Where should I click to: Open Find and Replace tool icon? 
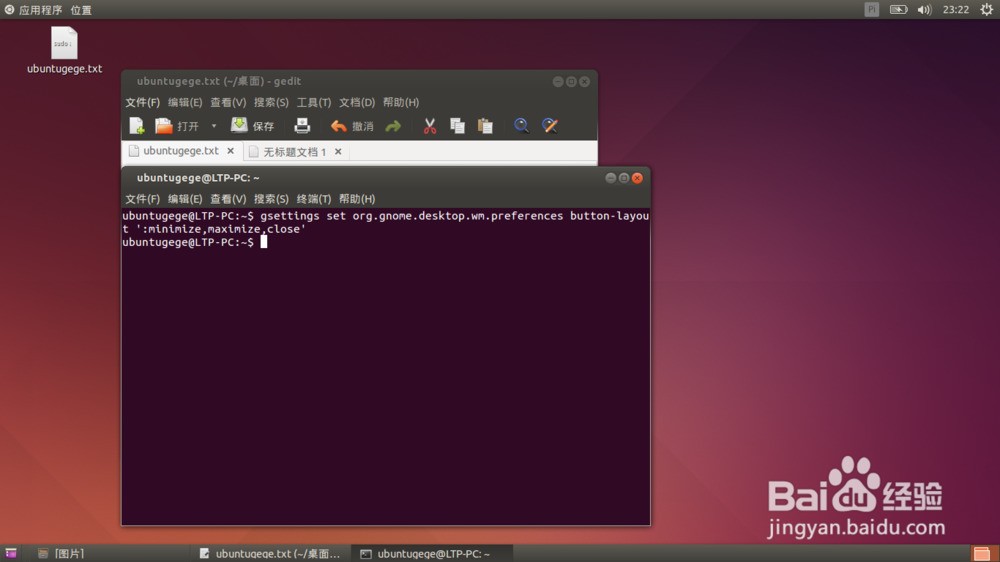(550, 126)
